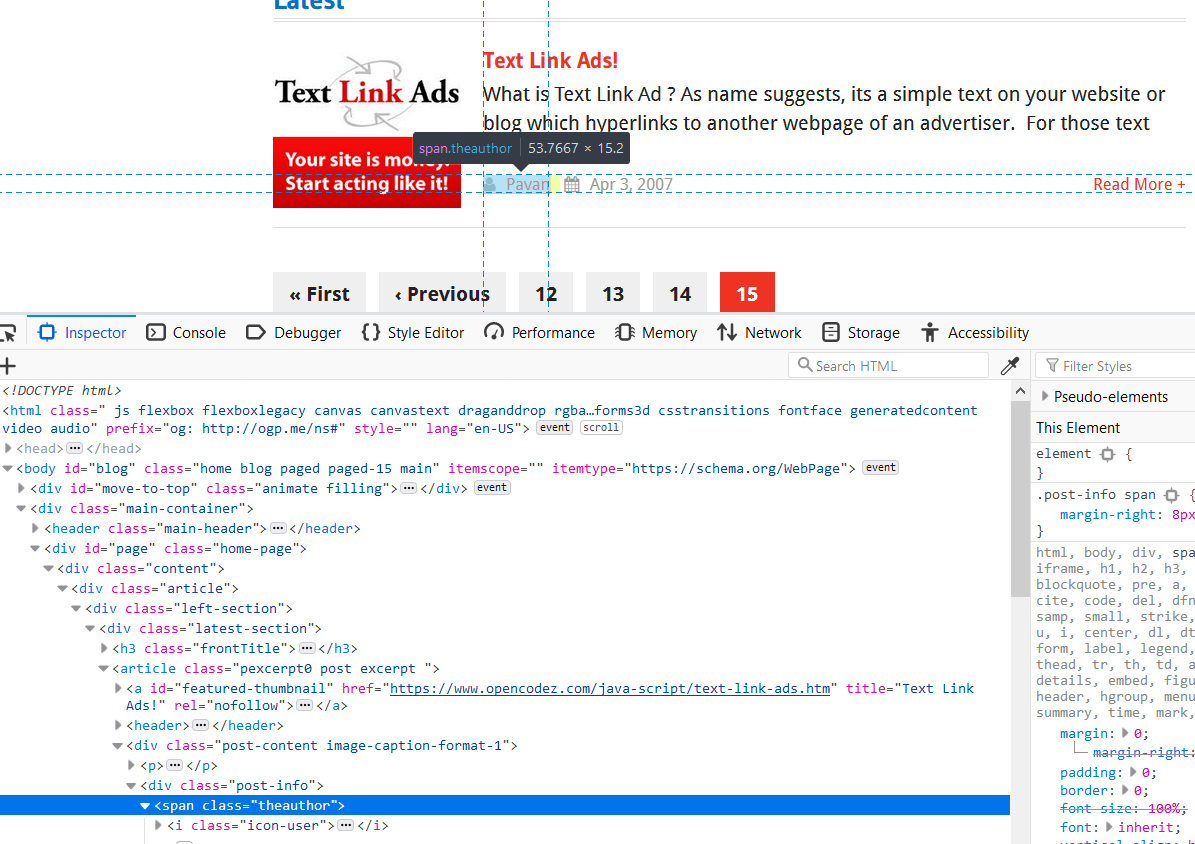
Task: Click the Inspector panel icon
Action: tap(47, 332)
